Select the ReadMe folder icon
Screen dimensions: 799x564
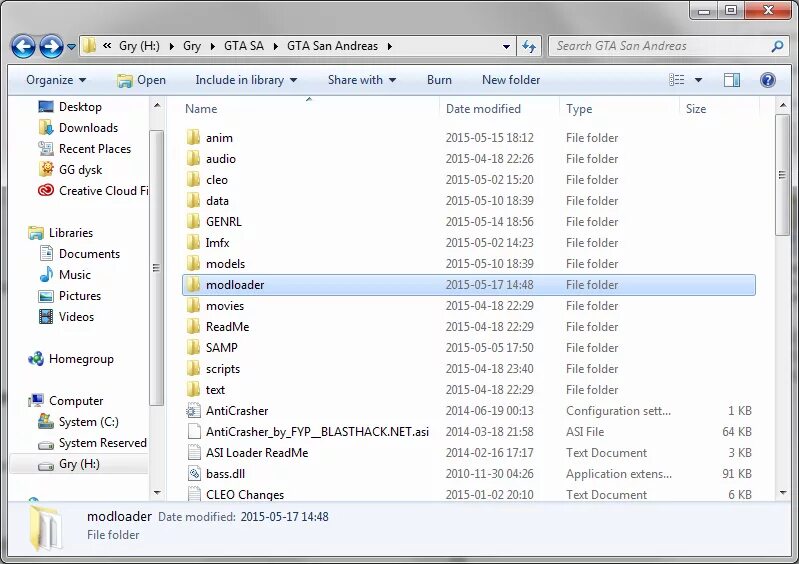(x=193, y=326)
